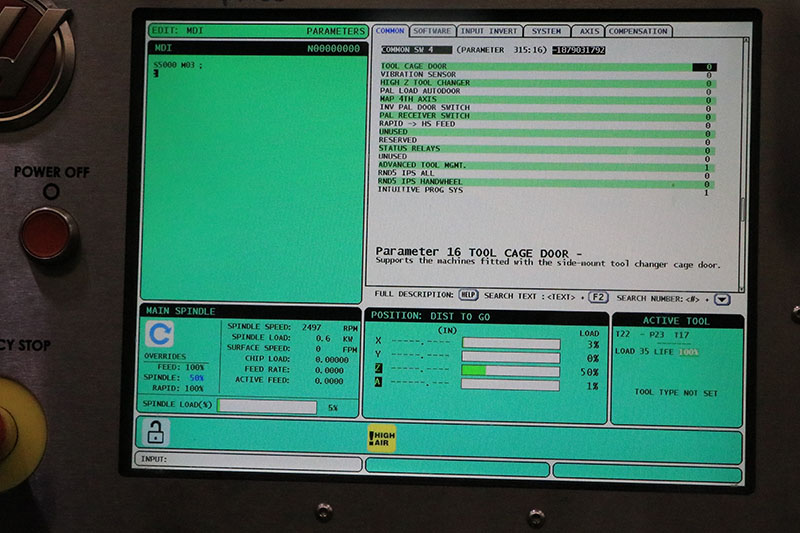The height and width of the screenshot is (533, 800).
Task: Select the TOOL CAGE DOOR parameter row
Action: point(548,67)
